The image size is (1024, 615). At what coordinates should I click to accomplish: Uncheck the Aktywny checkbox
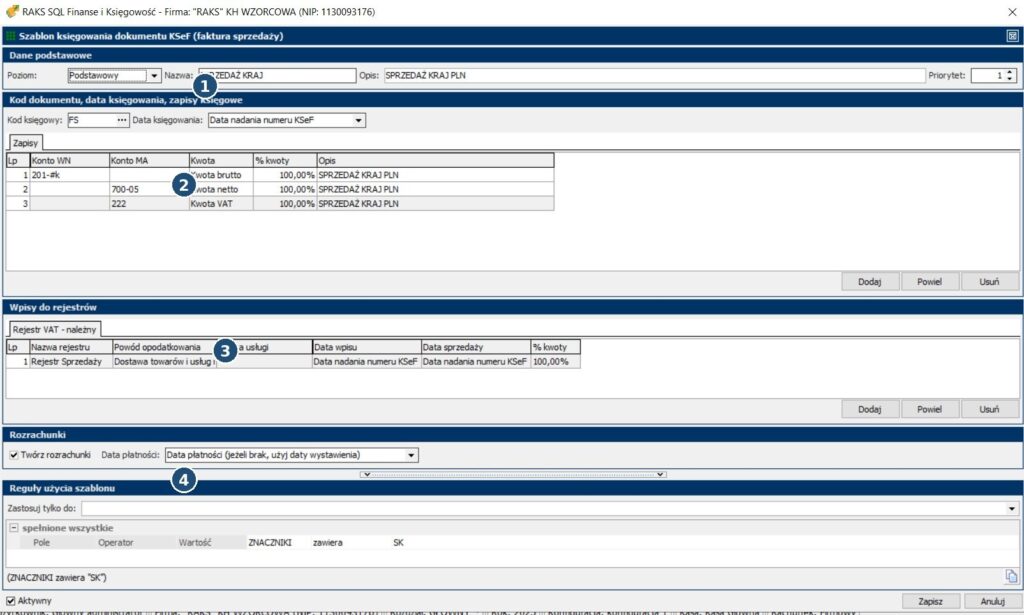point(11,601)
